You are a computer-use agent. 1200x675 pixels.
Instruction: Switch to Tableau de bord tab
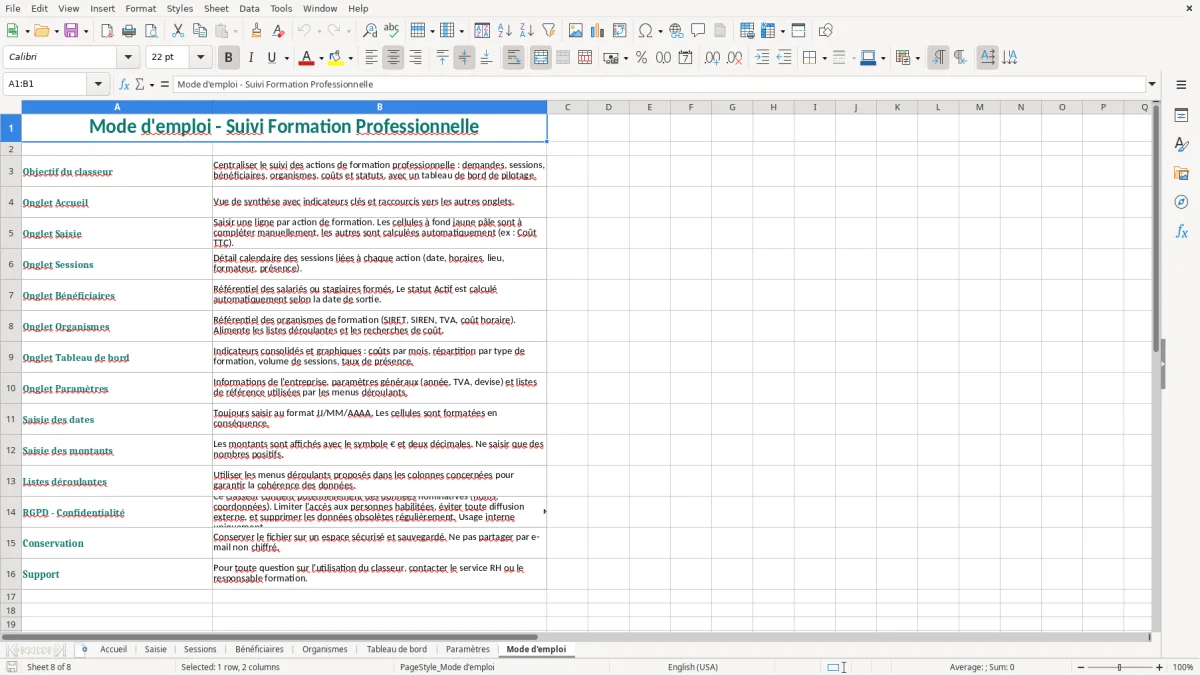(397, 649)
